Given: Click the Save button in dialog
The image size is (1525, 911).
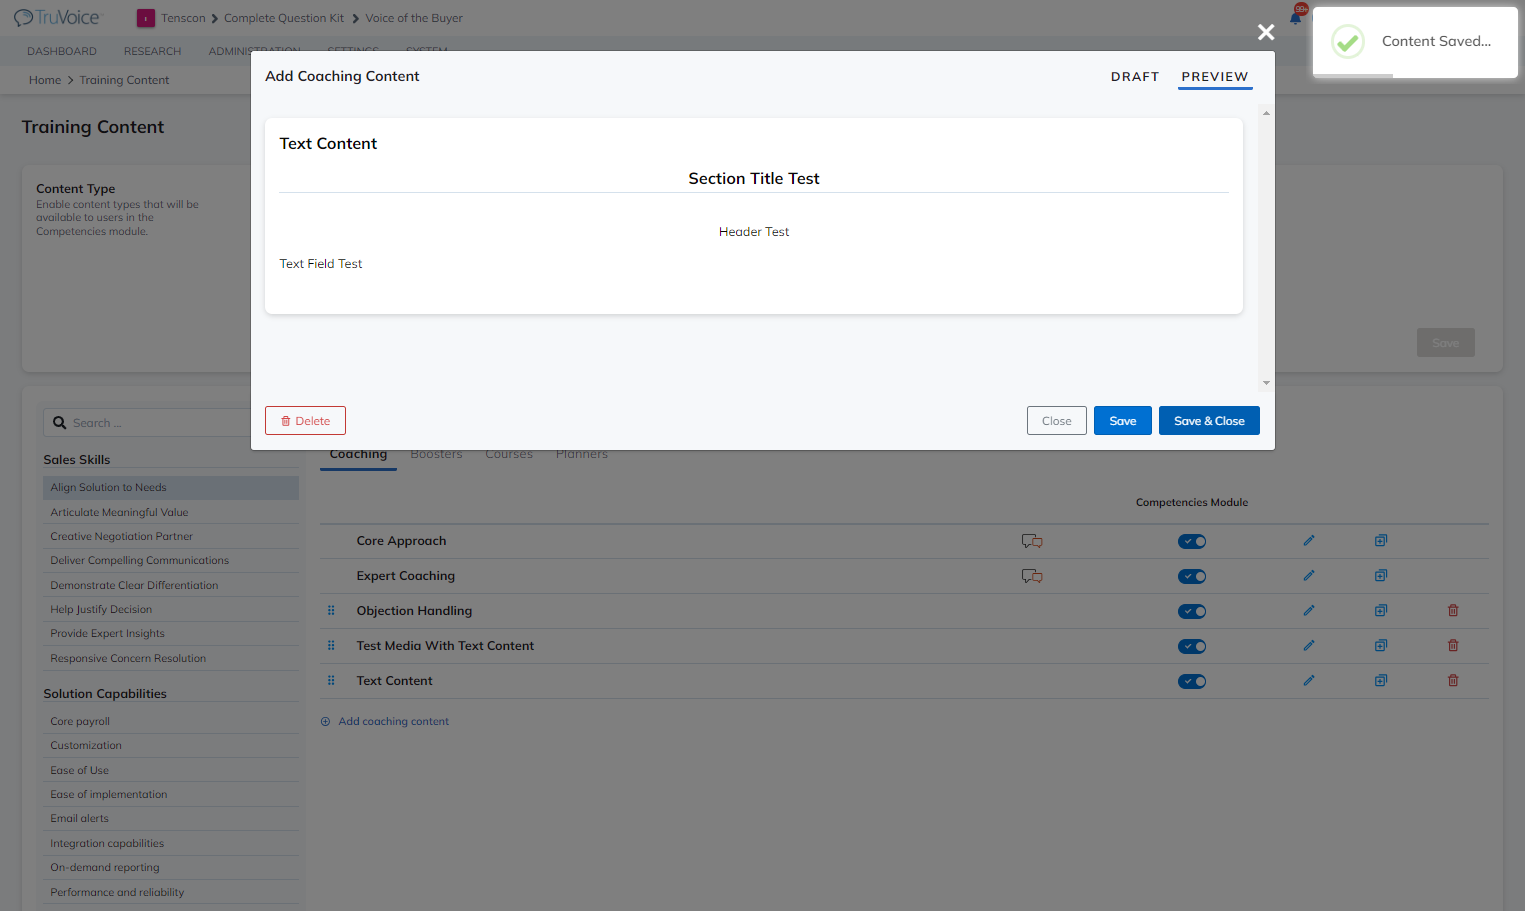Looking at the screenshot, I should tap(1123, 421).
